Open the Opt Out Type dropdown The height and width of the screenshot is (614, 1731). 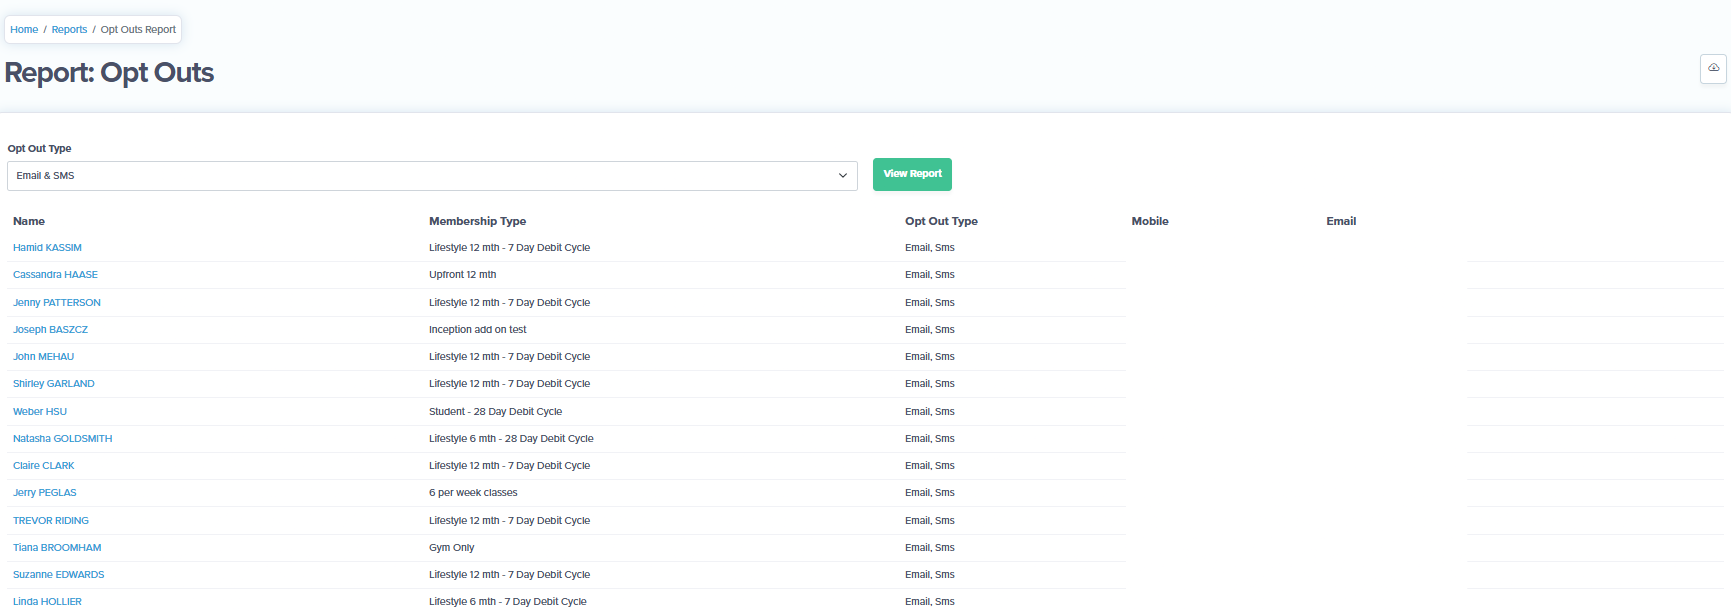pyautogui.click(x=432, y=176)
